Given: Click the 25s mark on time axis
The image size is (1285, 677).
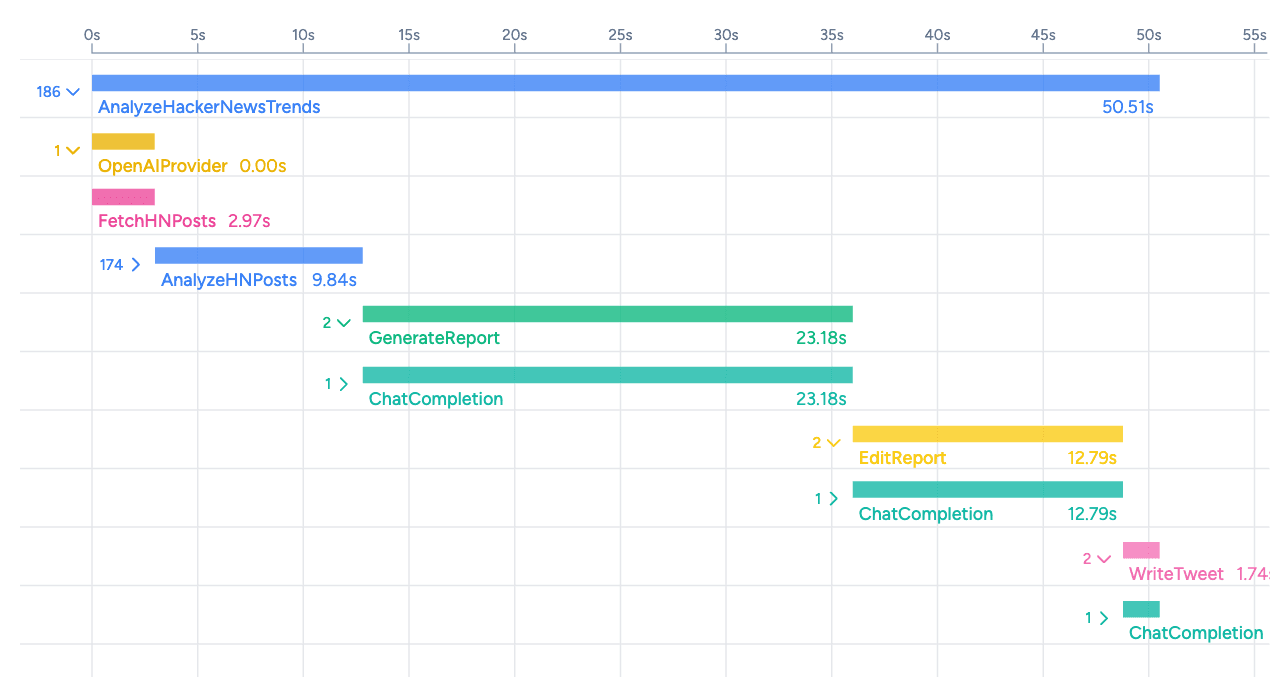Looking at the screenshot, I should point(620,35).
